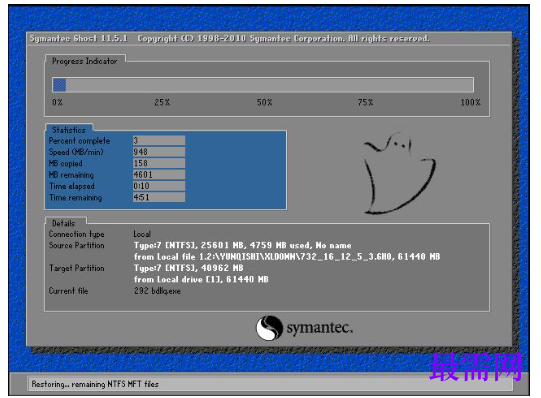Screen dimensions: 541x398
Task: Click the 'Connection type' label
Action: 76,234
